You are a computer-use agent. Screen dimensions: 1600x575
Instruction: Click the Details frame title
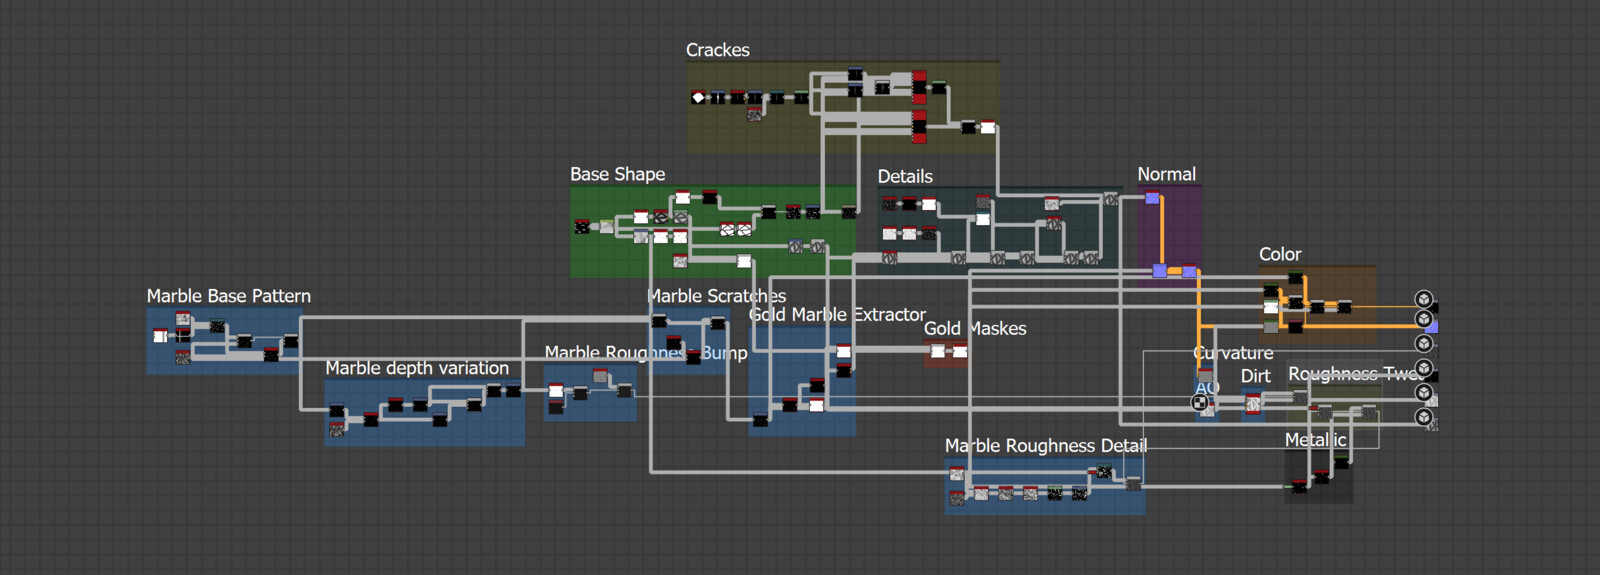pyautogui.click(x=905, y=176)
